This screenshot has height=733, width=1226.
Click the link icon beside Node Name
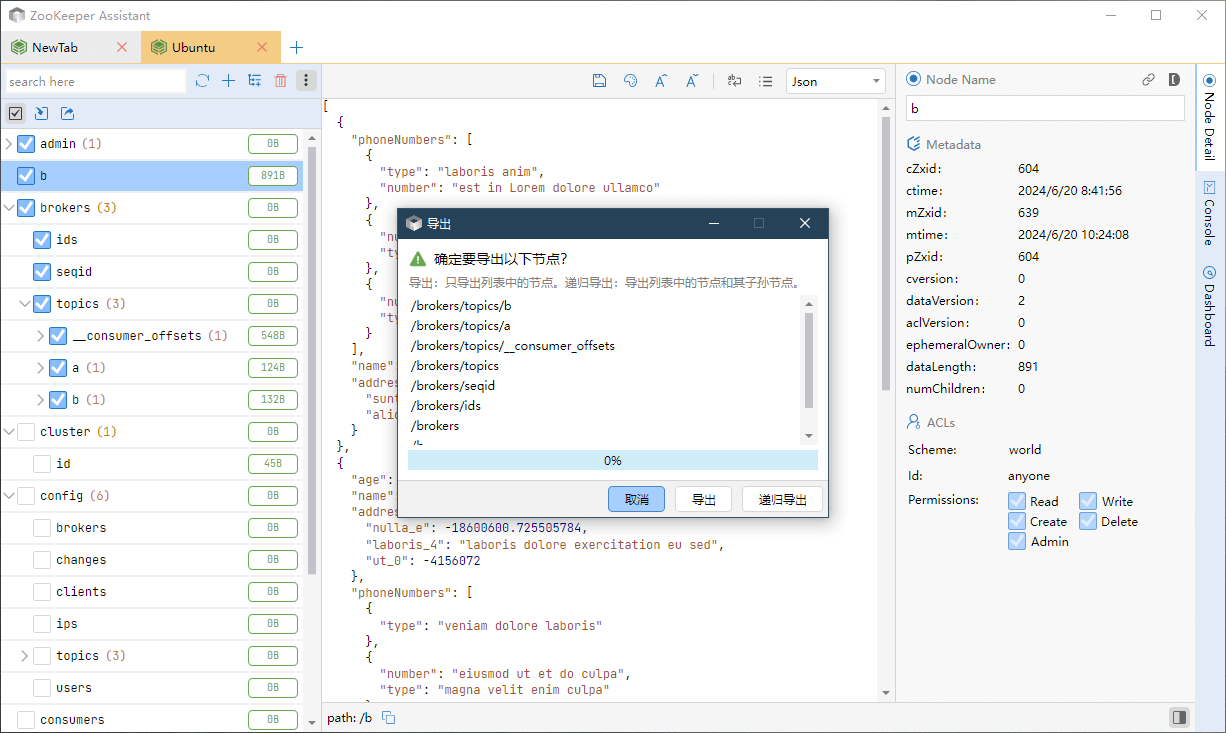pyautogui.click(x=1149, y=79)
